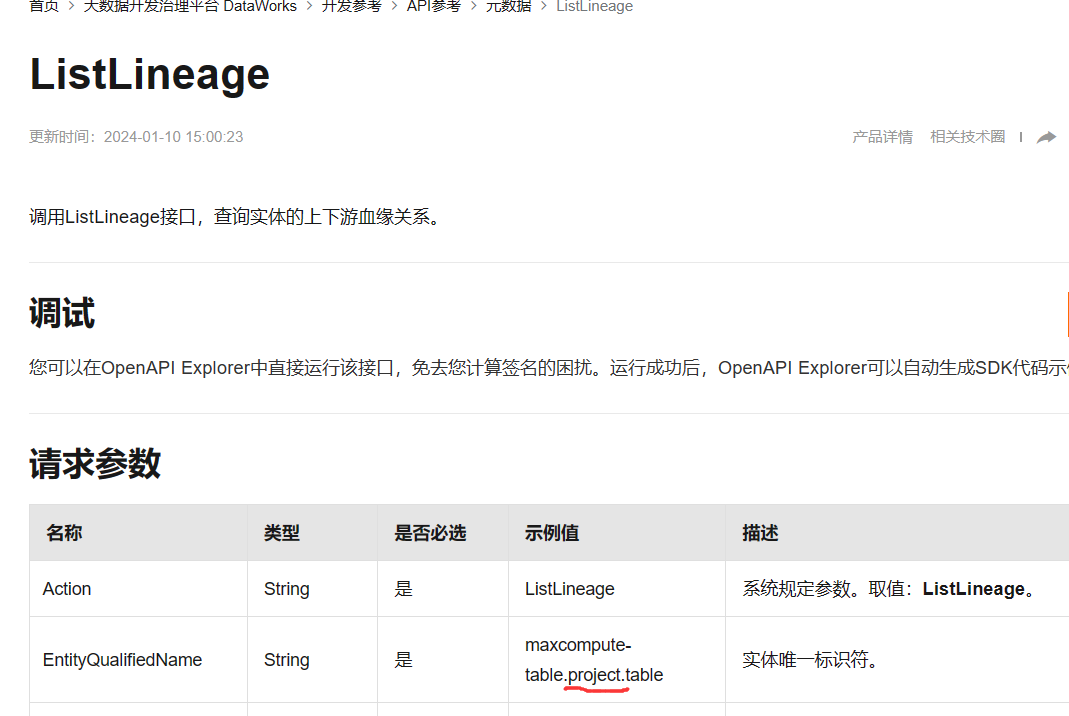Viewport: 1069px width, 716px height.
Task: Click String type in Action row
Action: (286, 588)
